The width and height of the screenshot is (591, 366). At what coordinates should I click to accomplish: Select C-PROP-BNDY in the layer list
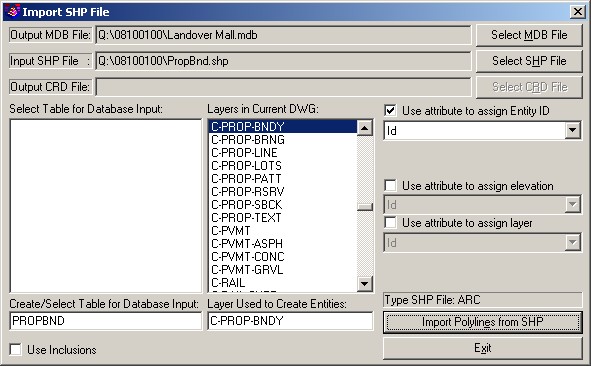tap(283, 127)
